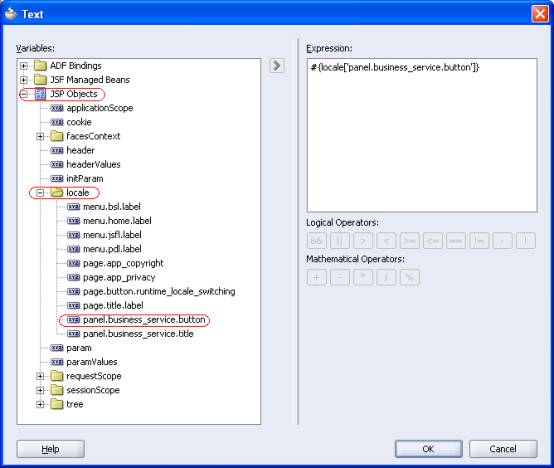Select the menu.bsl.label variable icon
The image size is (554, 468).
pos(73,207)
